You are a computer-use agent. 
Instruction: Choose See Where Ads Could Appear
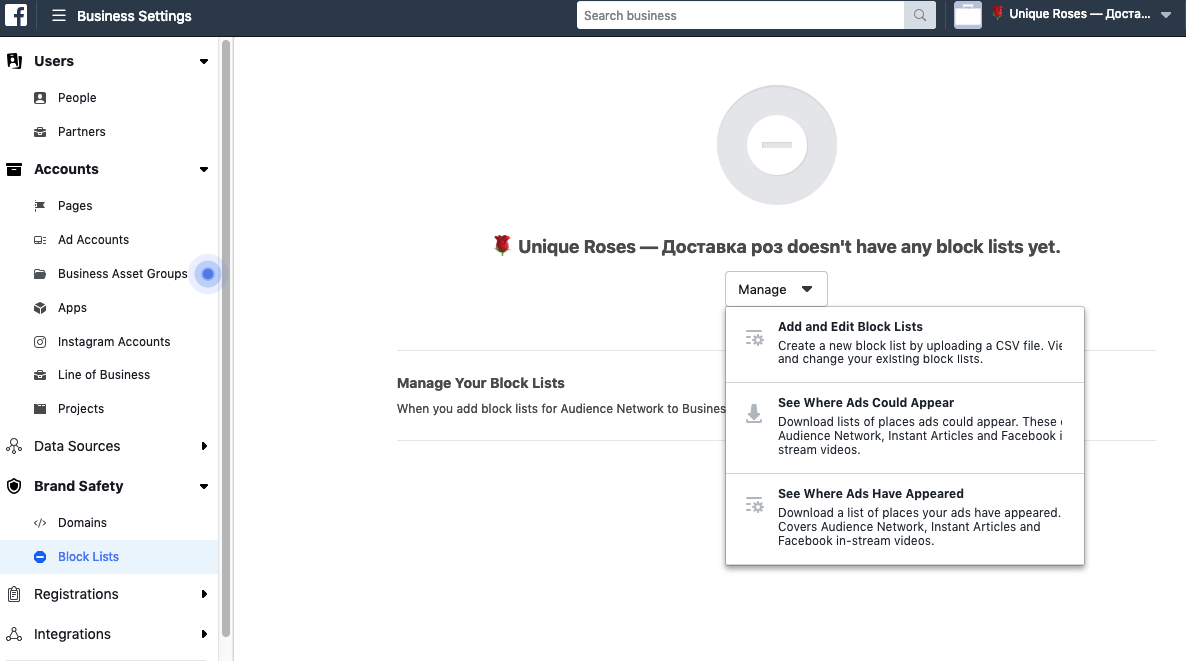(905, 428)
